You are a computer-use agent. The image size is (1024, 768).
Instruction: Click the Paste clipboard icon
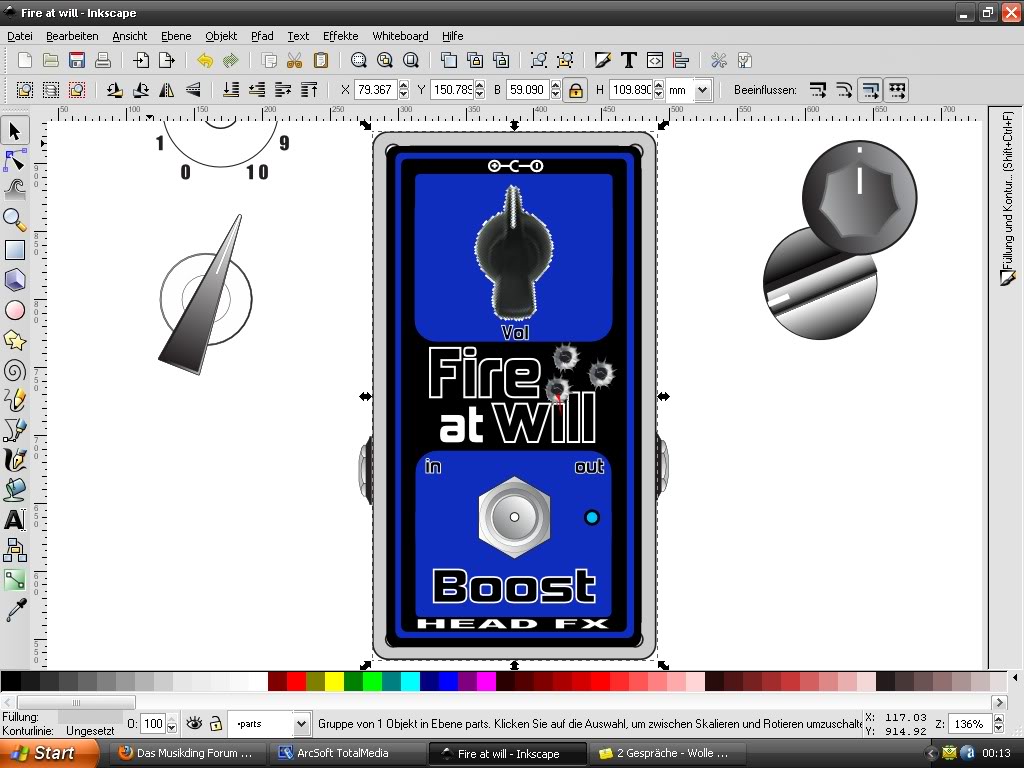pos(321,61)
